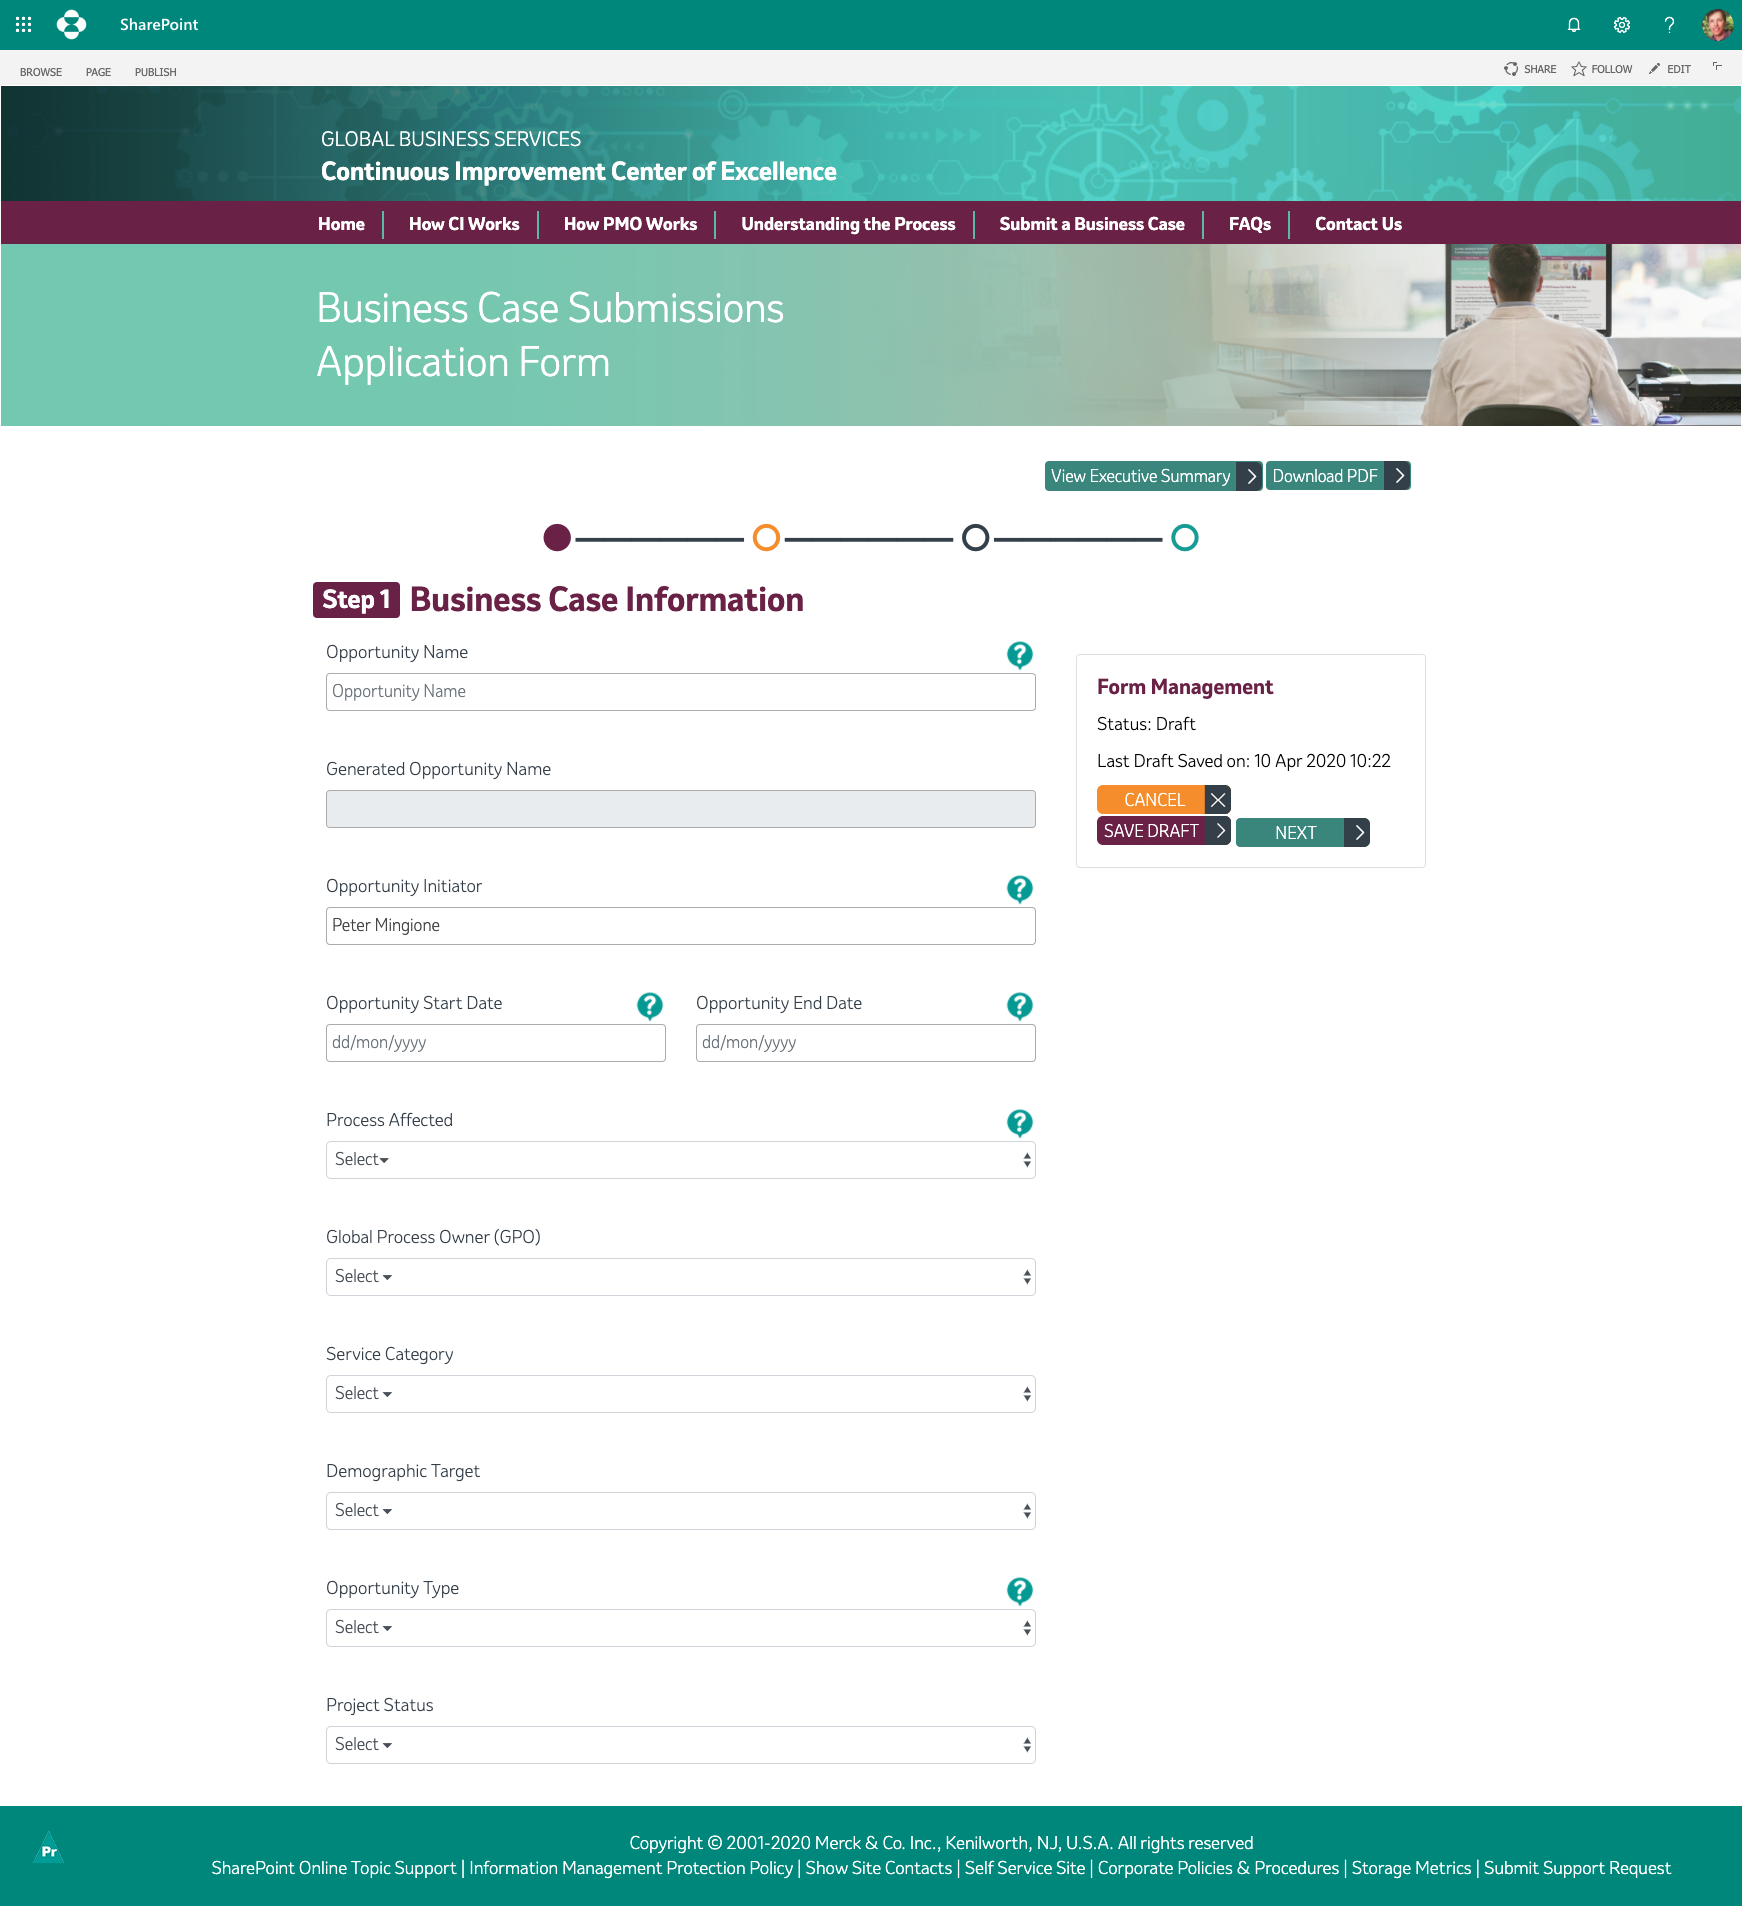Click the help icon for Opportunity Initiator
The height and width of the screenshot is (1906, 1742).
[1019, 889]
